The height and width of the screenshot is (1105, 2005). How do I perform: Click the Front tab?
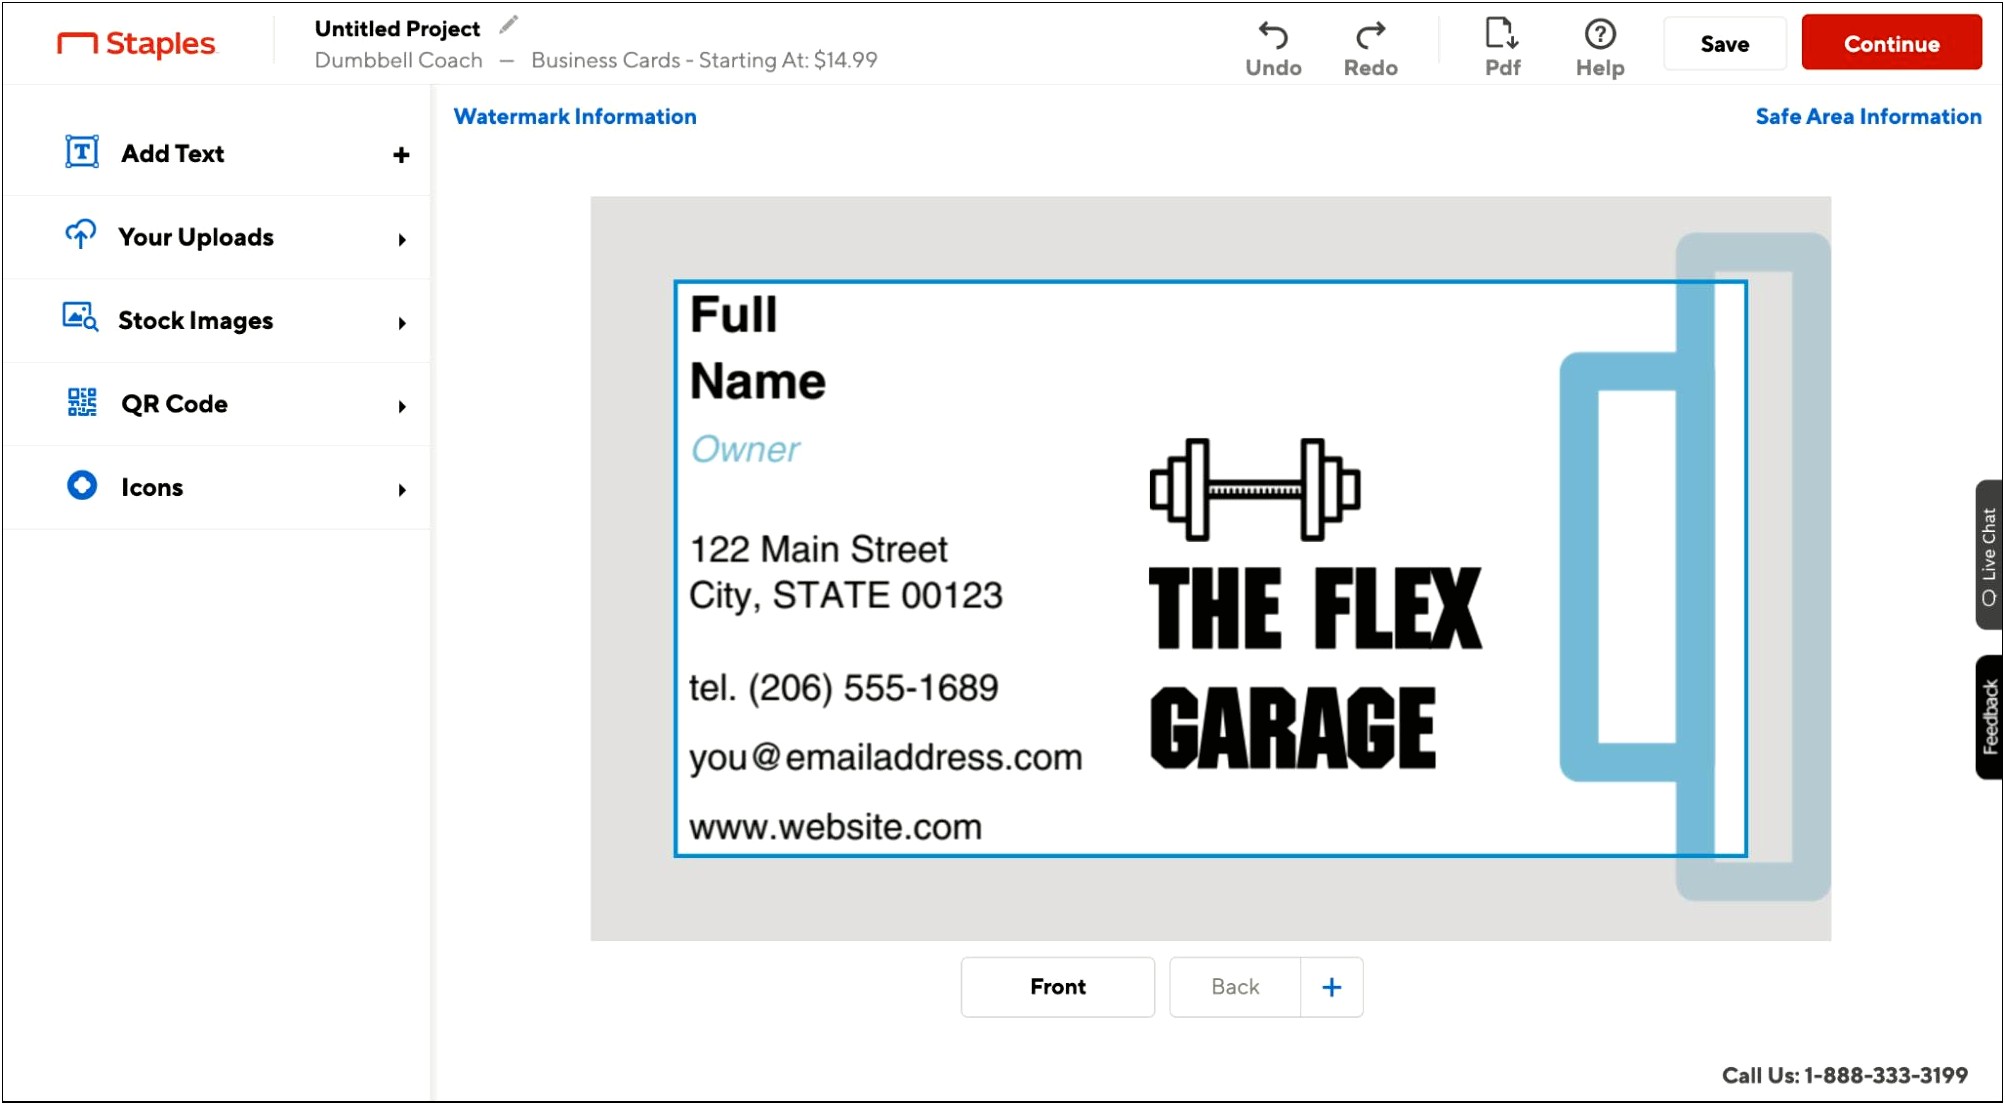point(1060,987)
